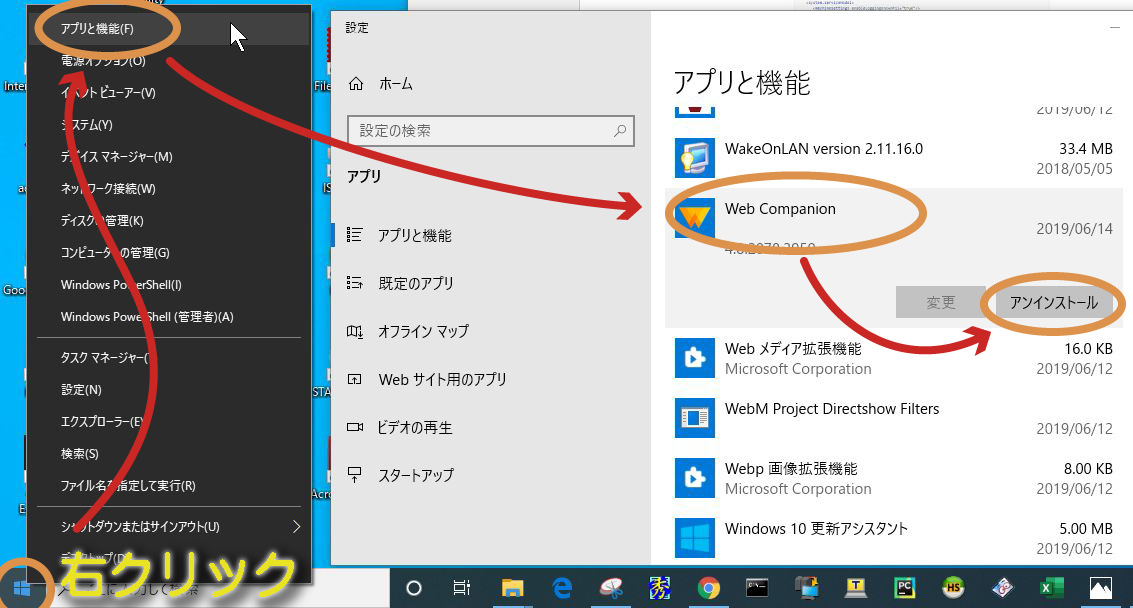Launch Google Chrome from the taskbar
The width and height of the screenshot is (1133, 608).
point(708,588)
